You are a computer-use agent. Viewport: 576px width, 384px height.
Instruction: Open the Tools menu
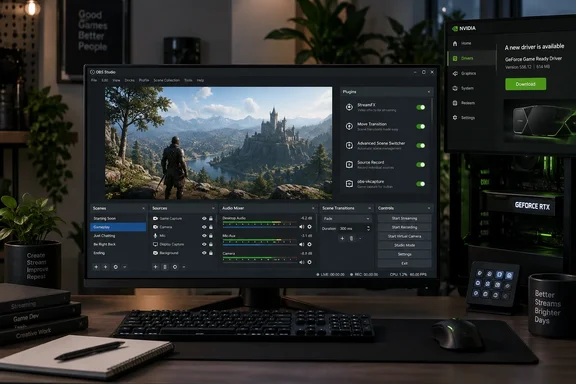coord(188,80)
